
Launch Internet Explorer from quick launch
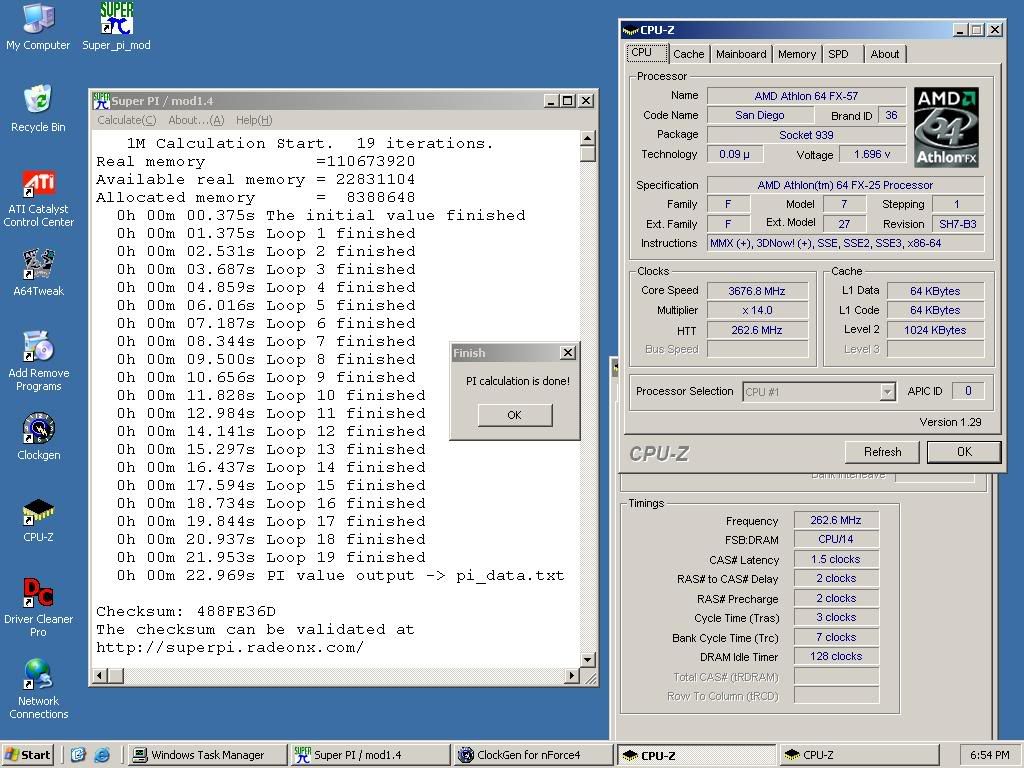102,755
